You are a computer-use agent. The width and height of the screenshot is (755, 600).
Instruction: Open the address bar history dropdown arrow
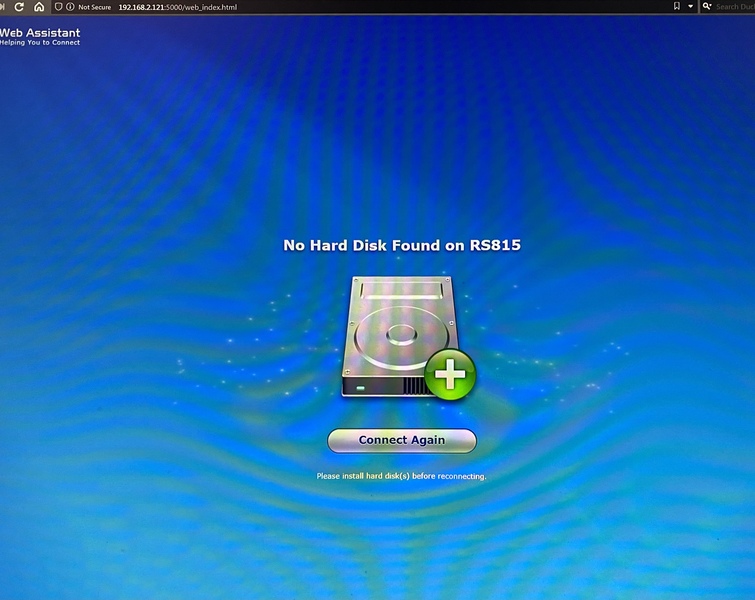point(690,6)
